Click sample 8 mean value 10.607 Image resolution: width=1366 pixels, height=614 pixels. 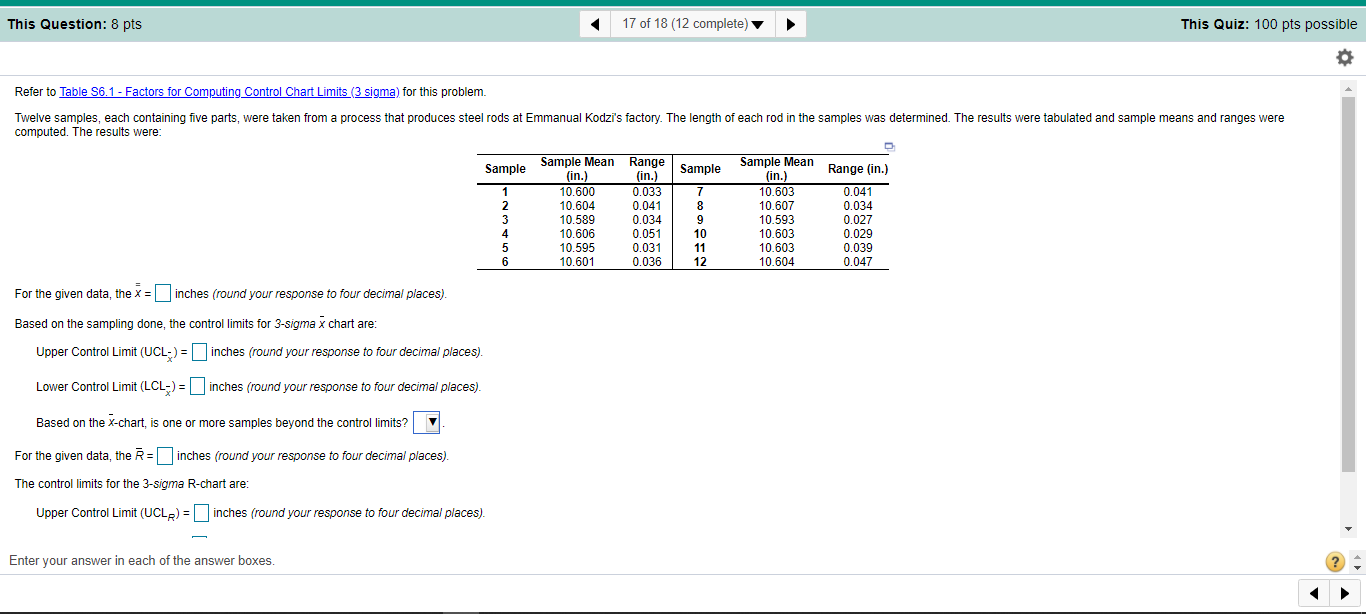(x=777, y=206)
